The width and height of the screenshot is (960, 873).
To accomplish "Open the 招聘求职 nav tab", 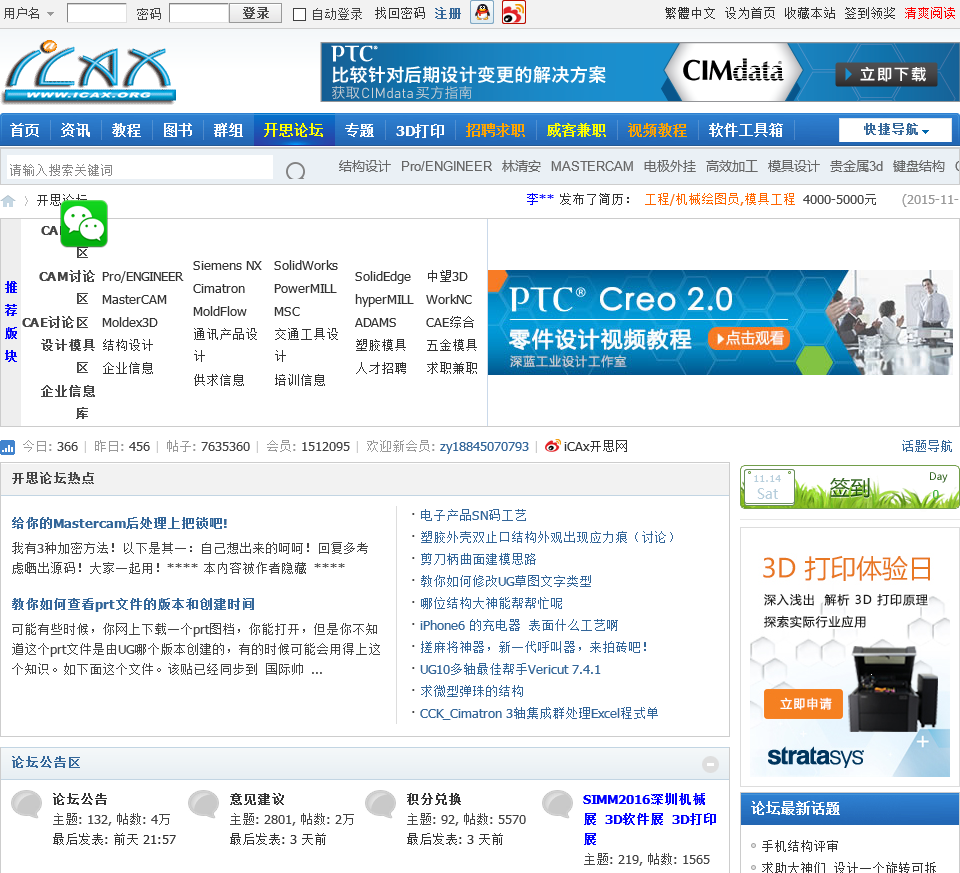I will [x=495, y=130].
